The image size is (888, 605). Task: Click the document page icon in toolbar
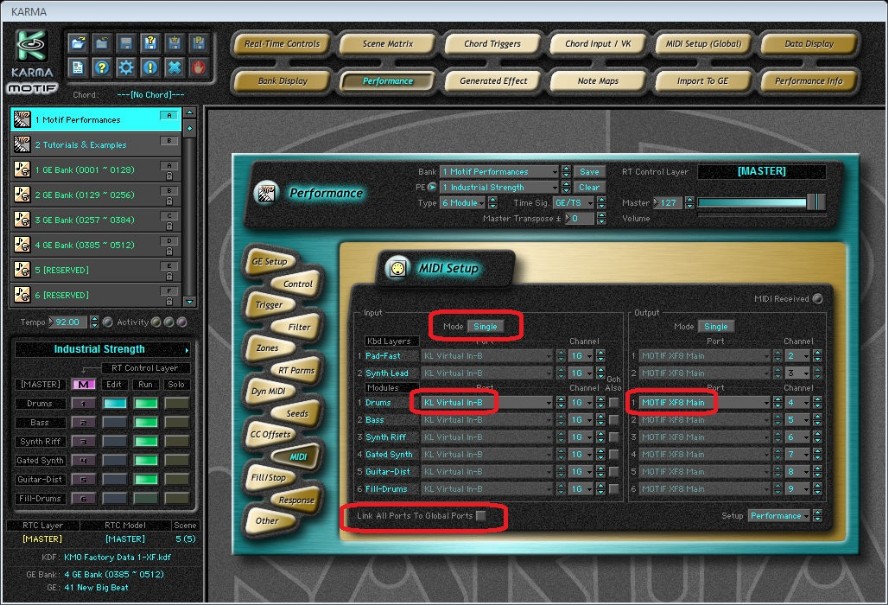(78, 67)
